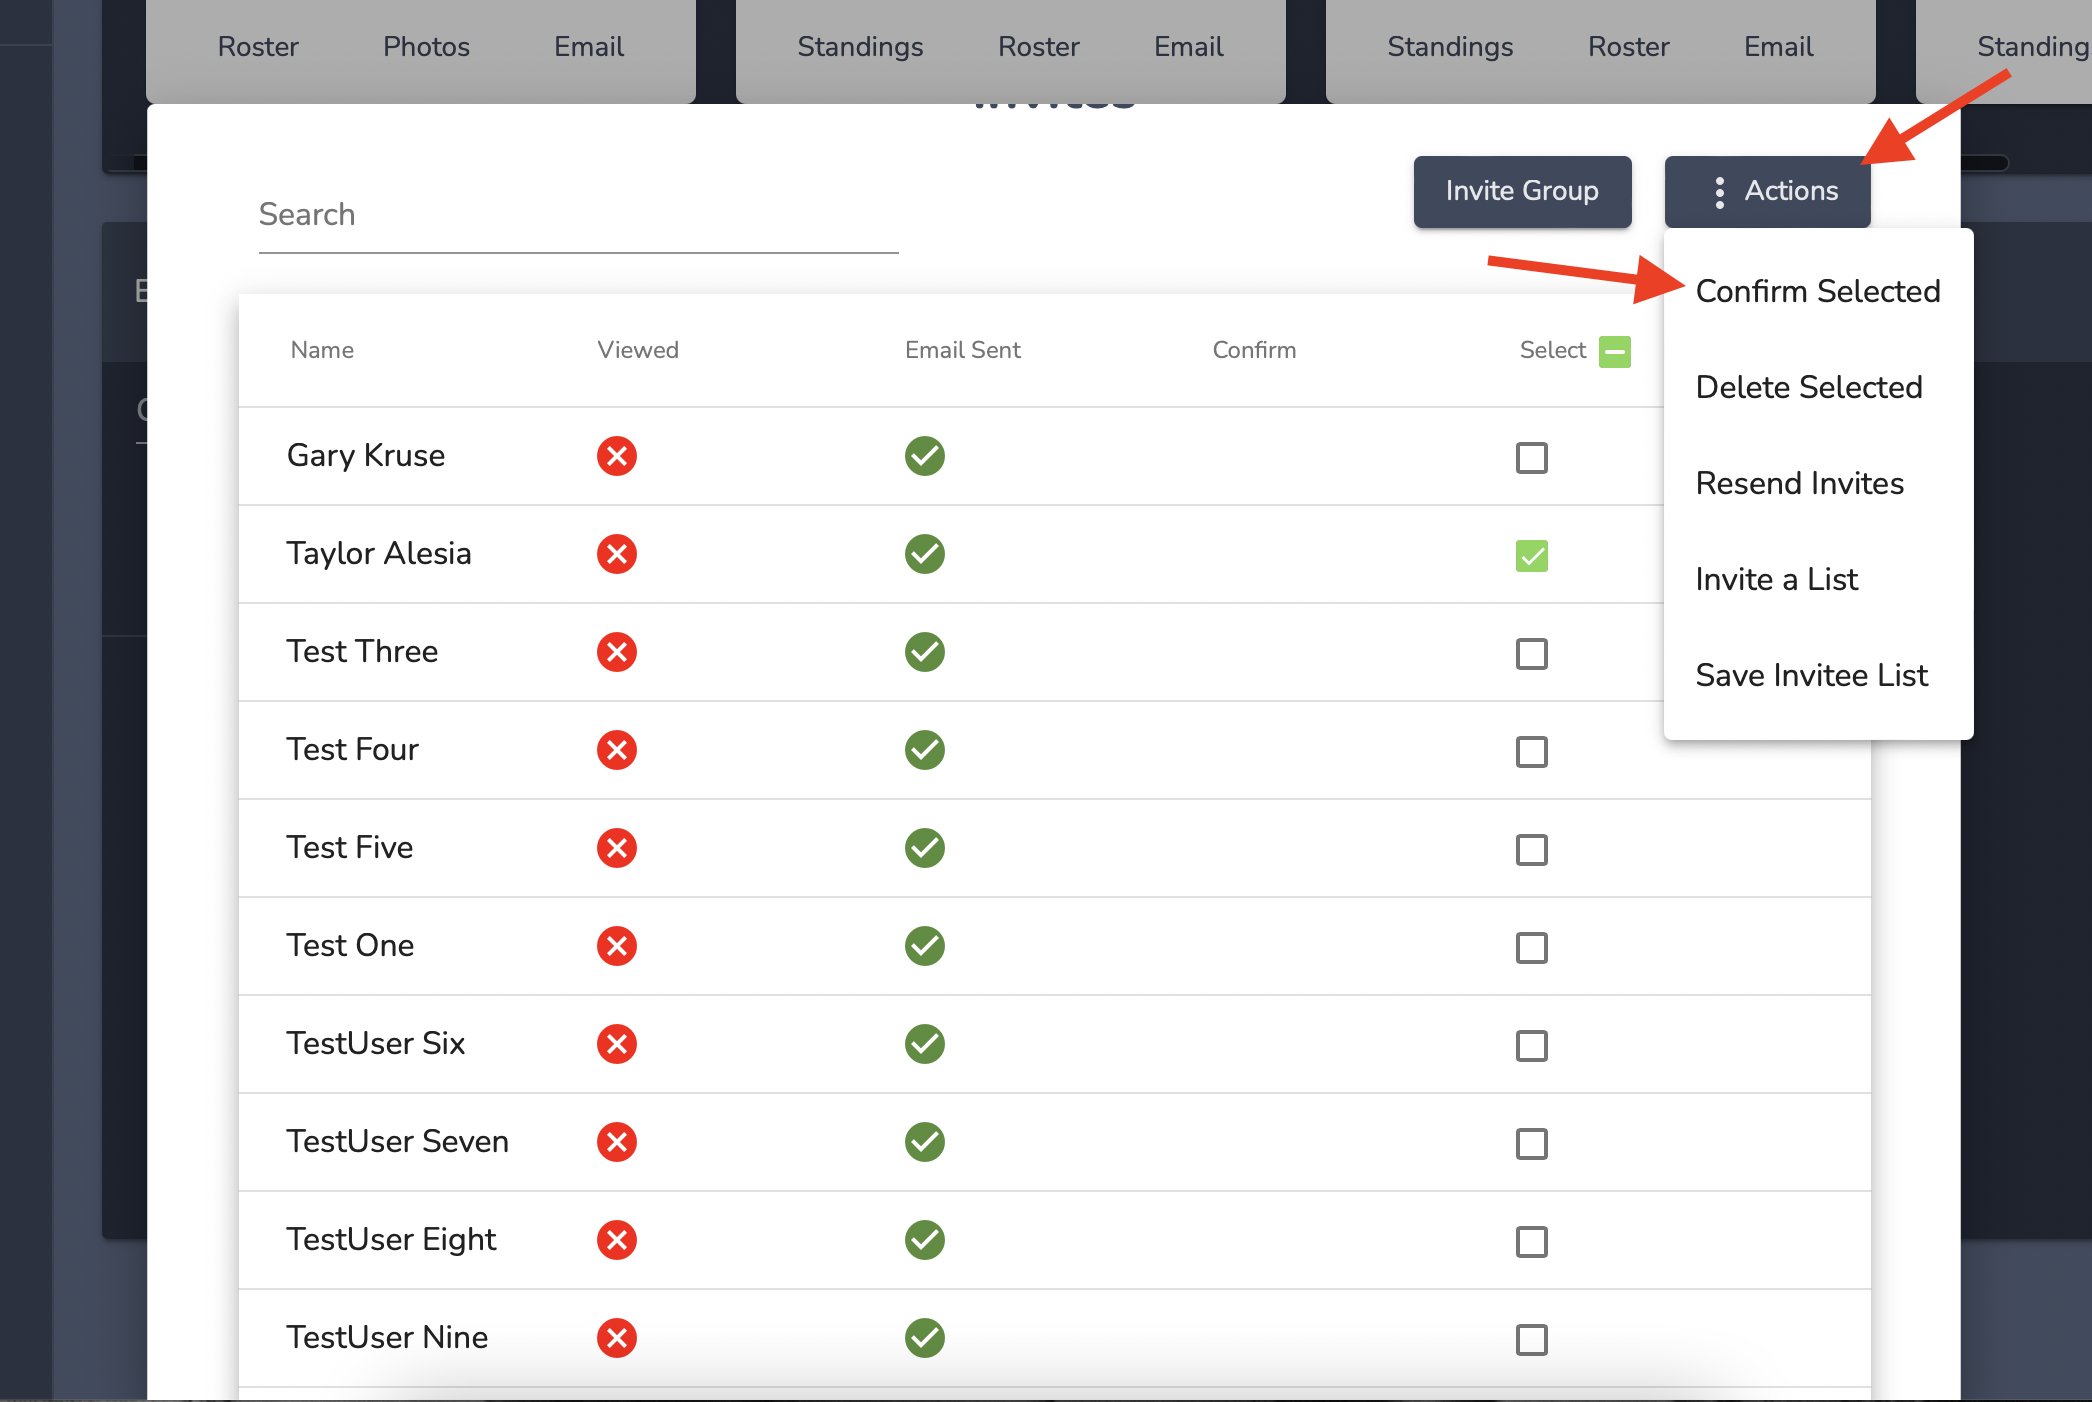Click Test Five's red not-viewed icon

click(617, 848)
